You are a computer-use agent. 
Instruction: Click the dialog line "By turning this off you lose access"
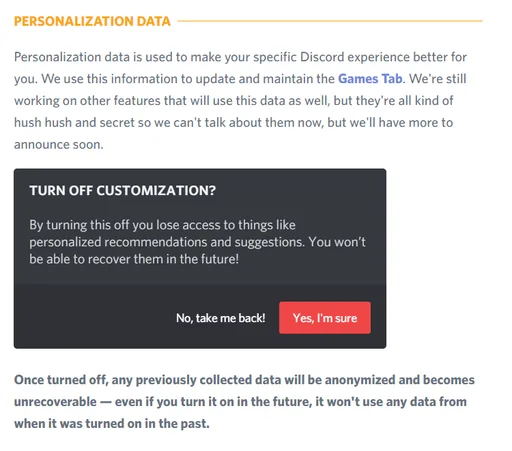pyautogui.click(x=162, y=225)
